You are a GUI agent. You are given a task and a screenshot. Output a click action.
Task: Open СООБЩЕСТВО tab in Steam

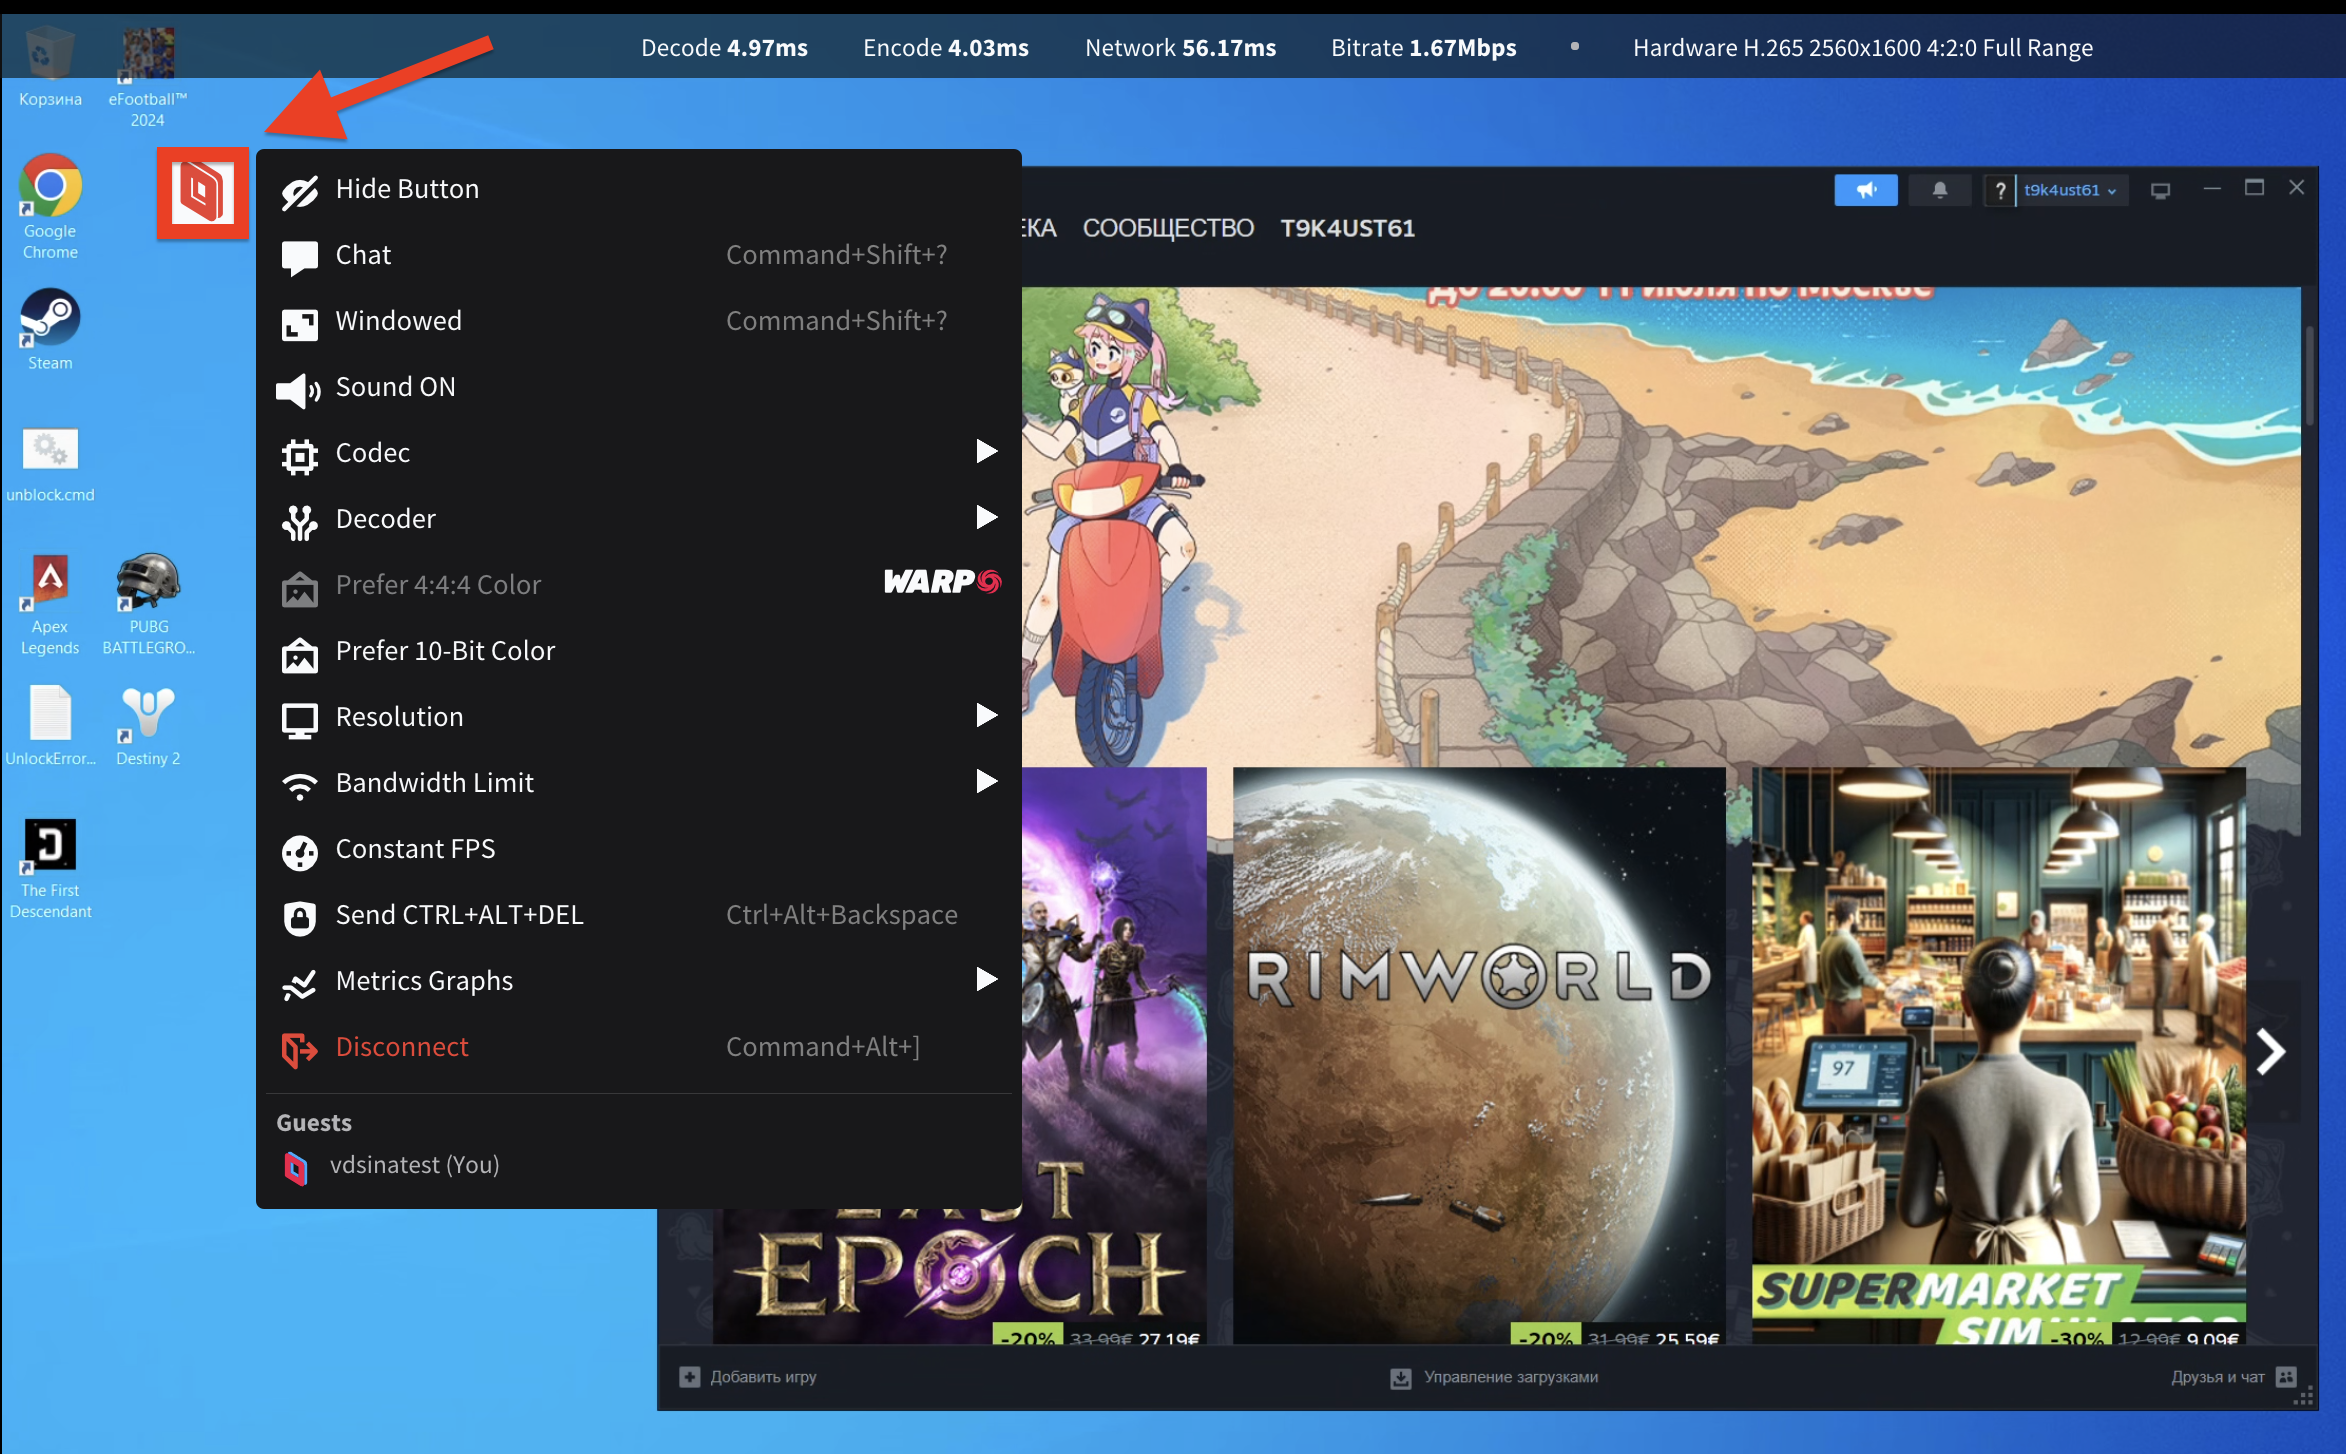click(x=1168, y=228)
